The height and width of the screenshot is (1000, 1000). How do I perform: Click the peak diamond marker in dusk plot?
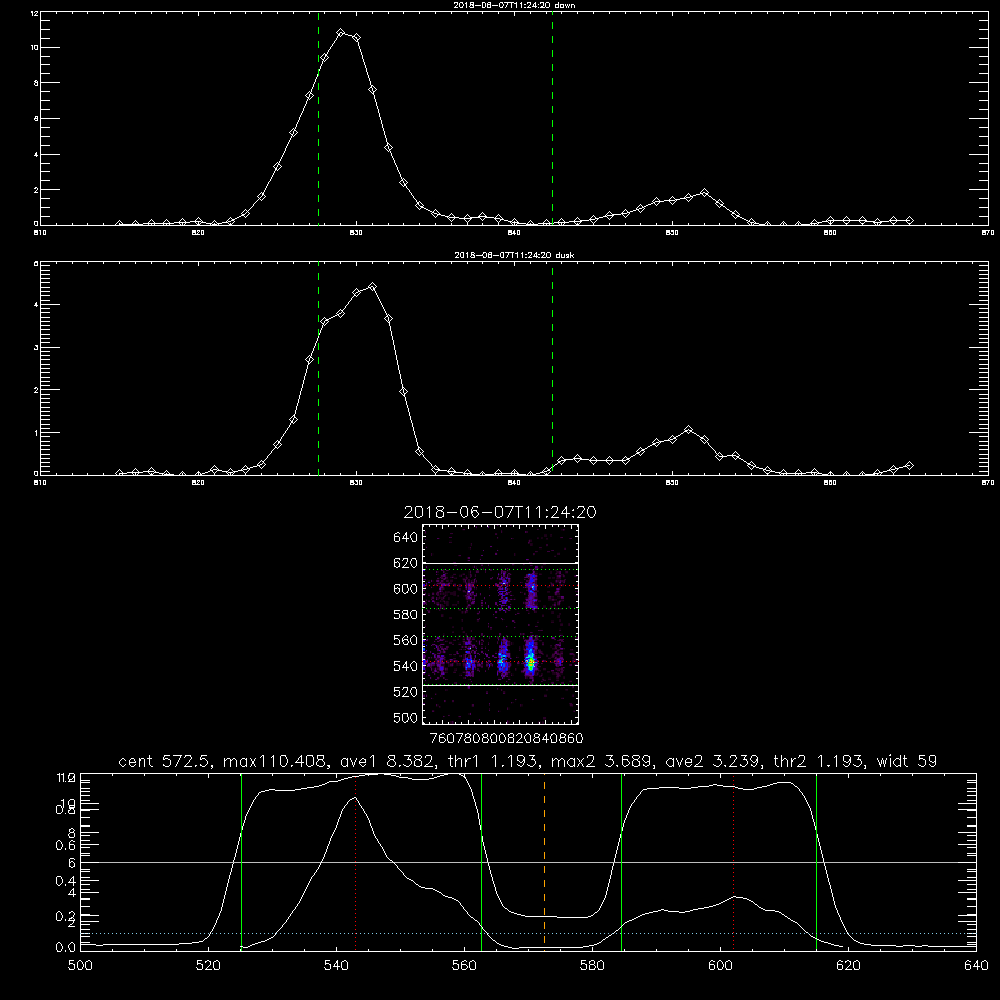tap(372, 287)
